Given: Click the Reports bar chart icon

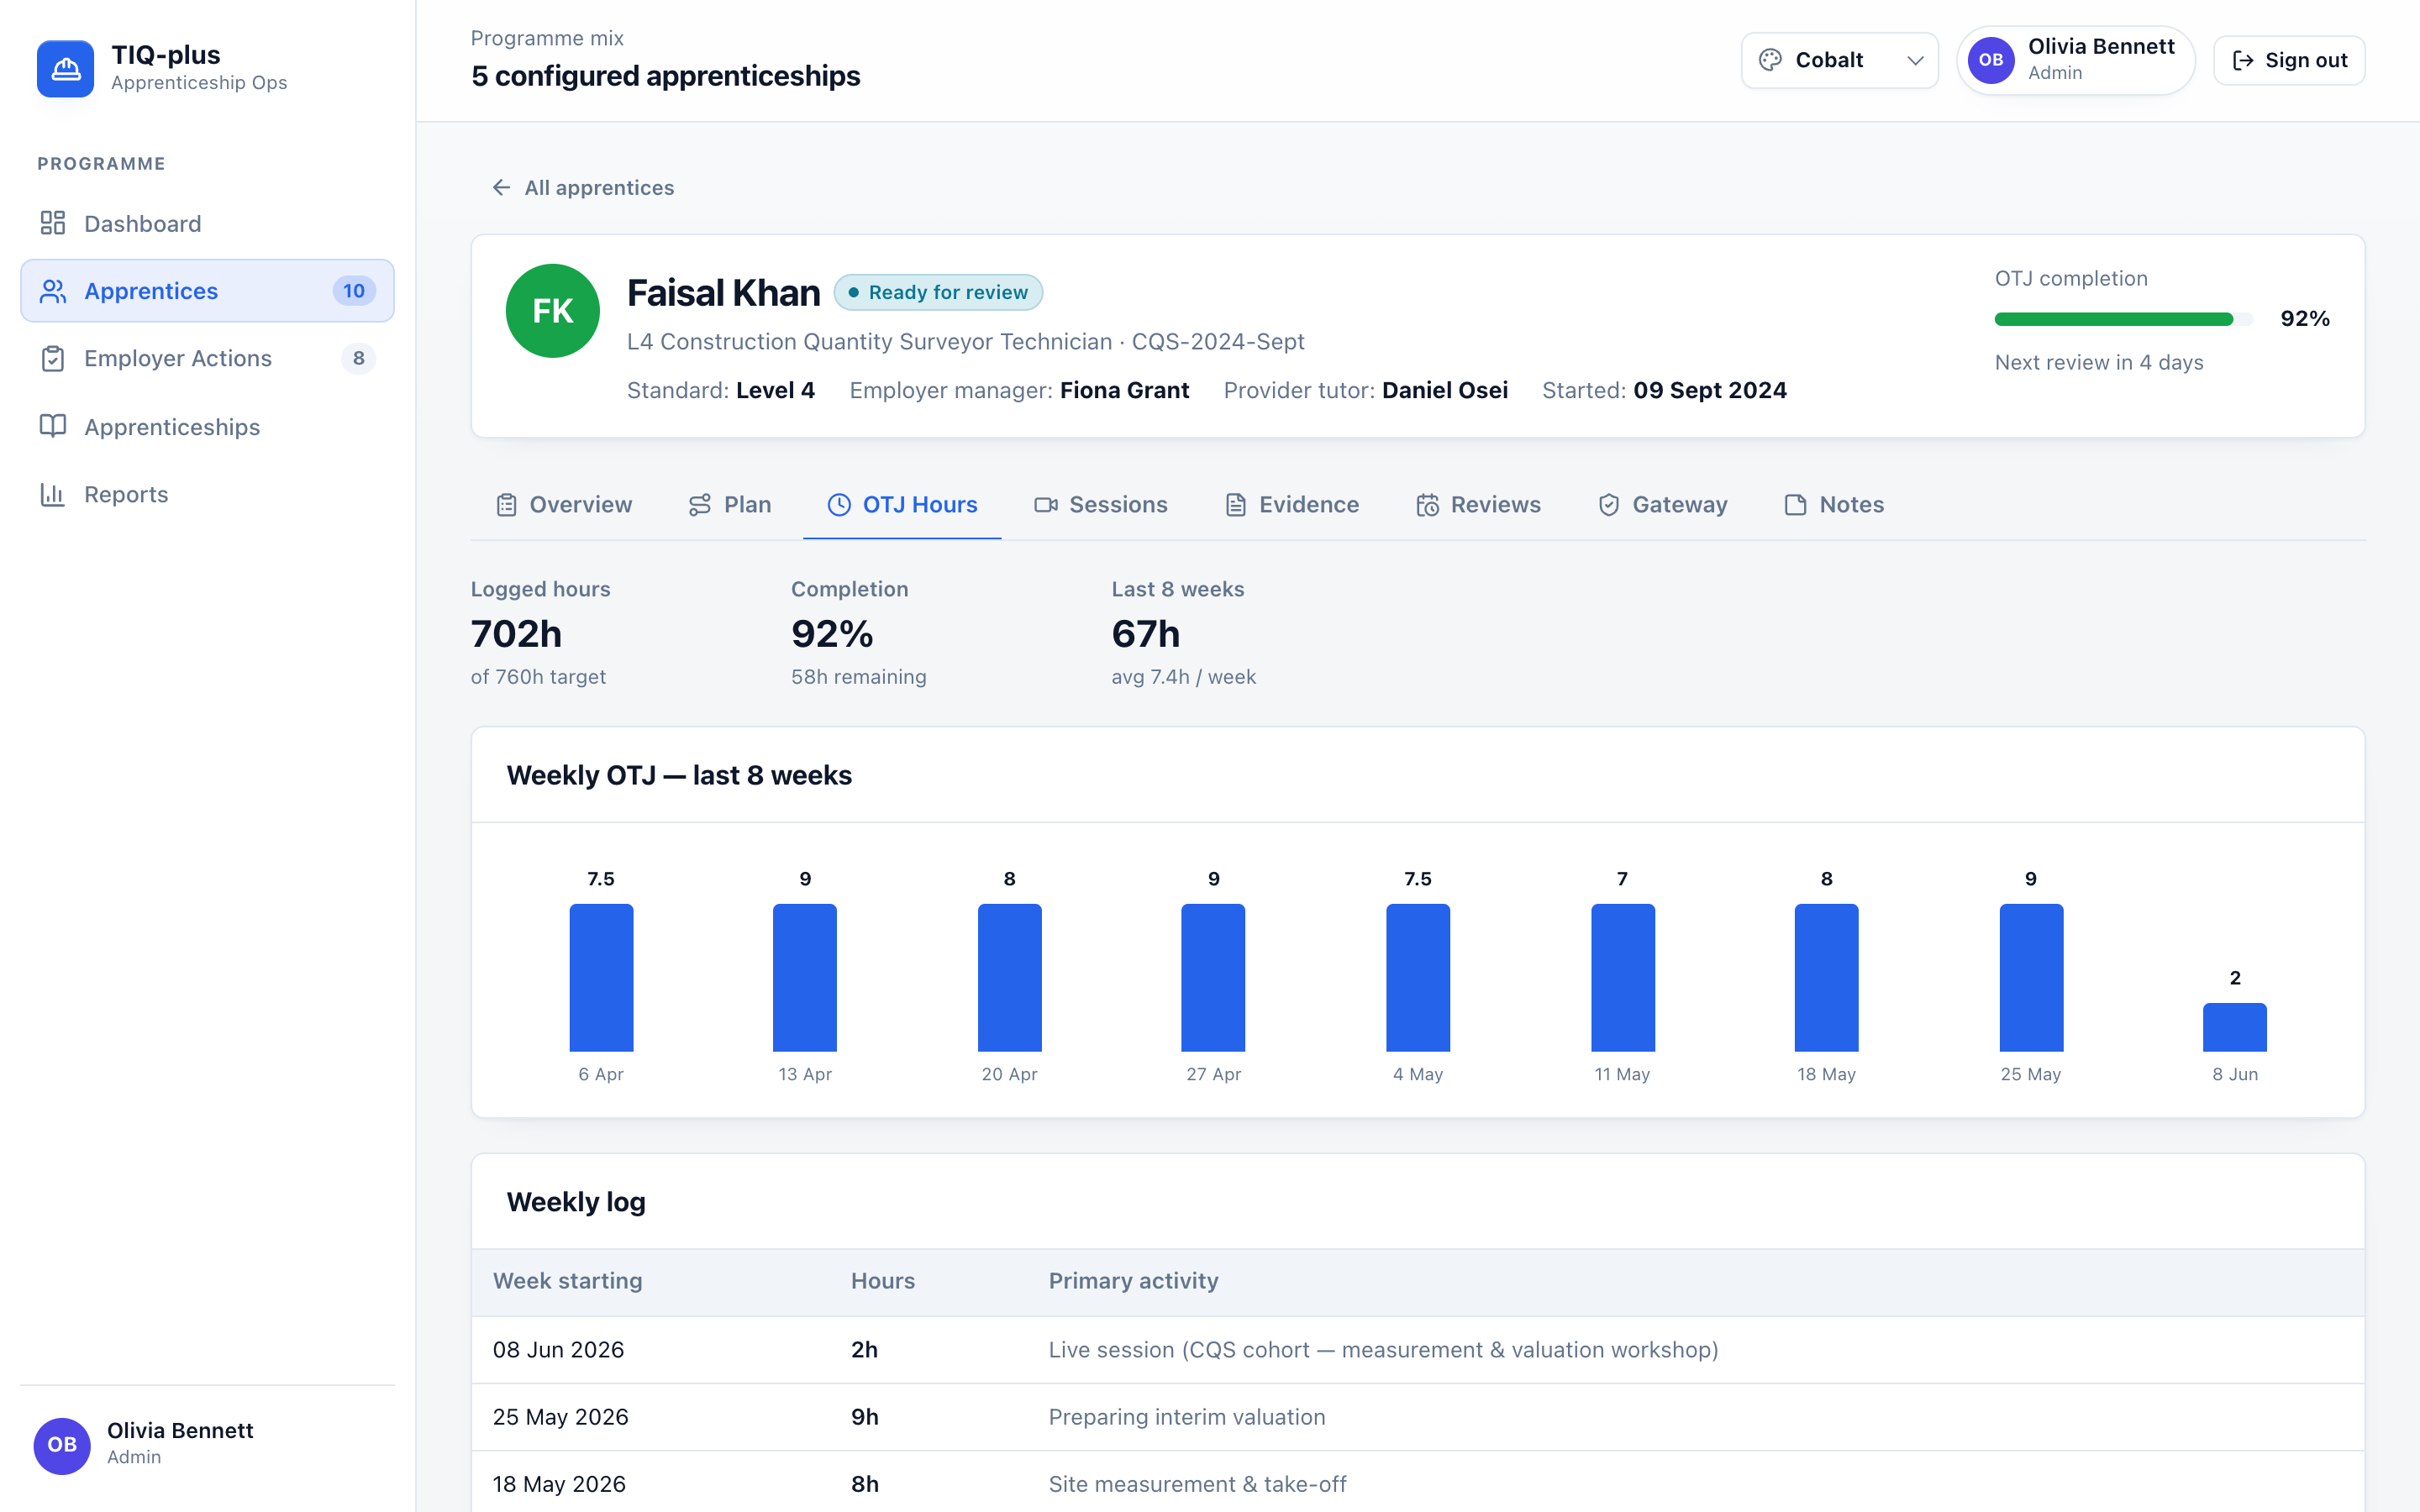Looking at the screenshot, I should click(53, 494).
